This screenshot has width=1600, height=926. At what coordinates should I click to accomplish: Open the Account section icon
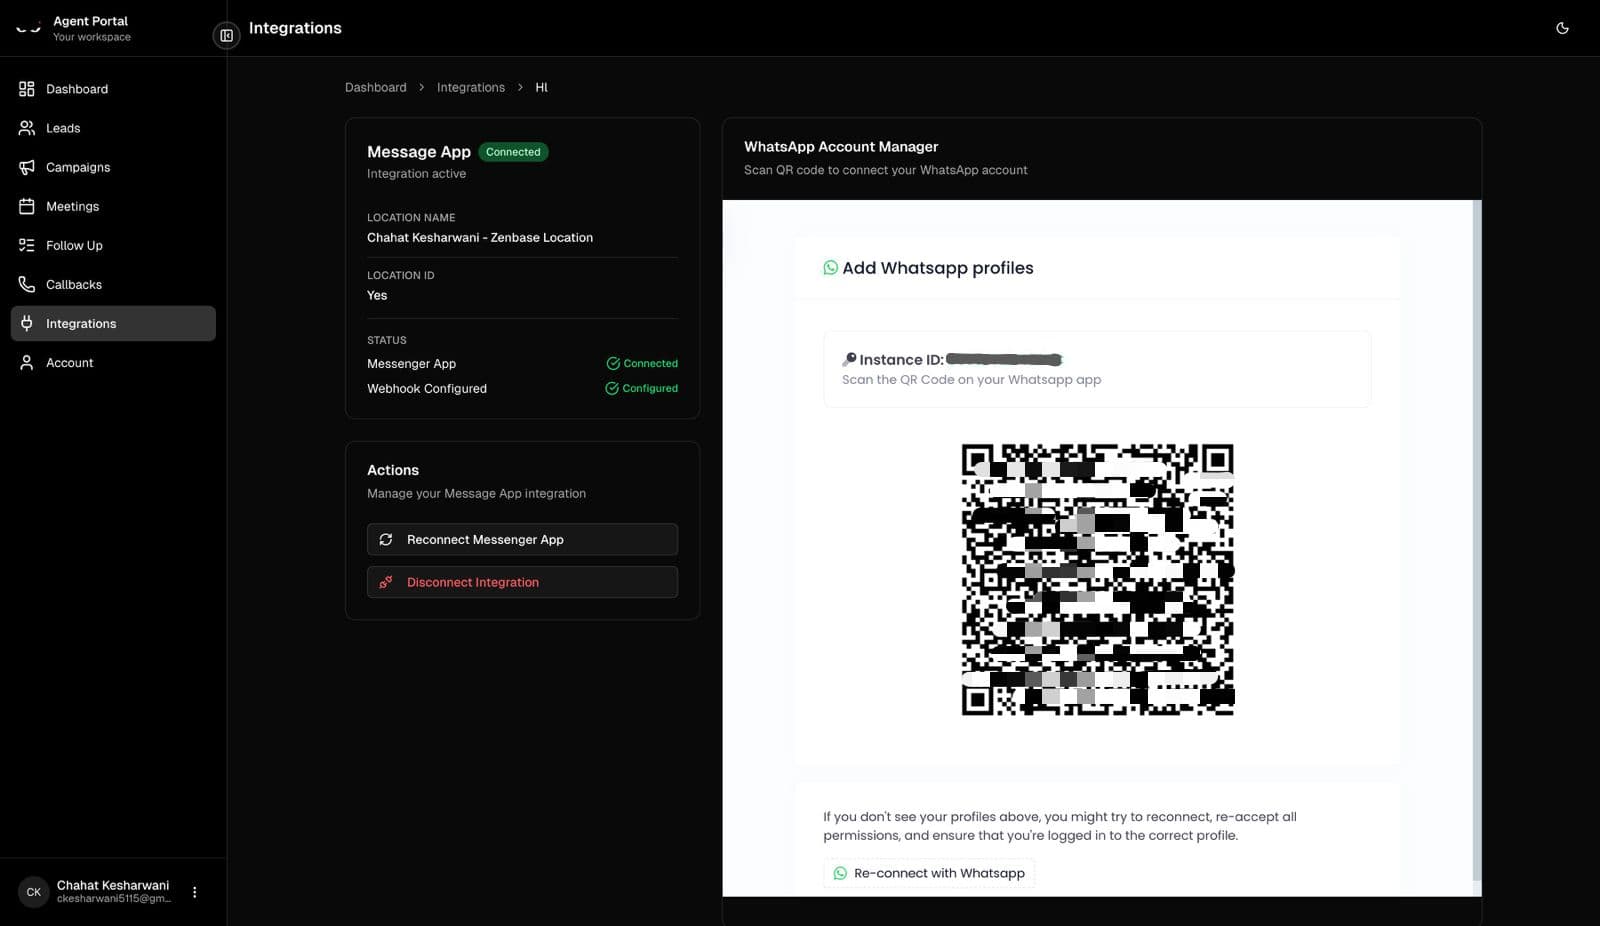27,362
